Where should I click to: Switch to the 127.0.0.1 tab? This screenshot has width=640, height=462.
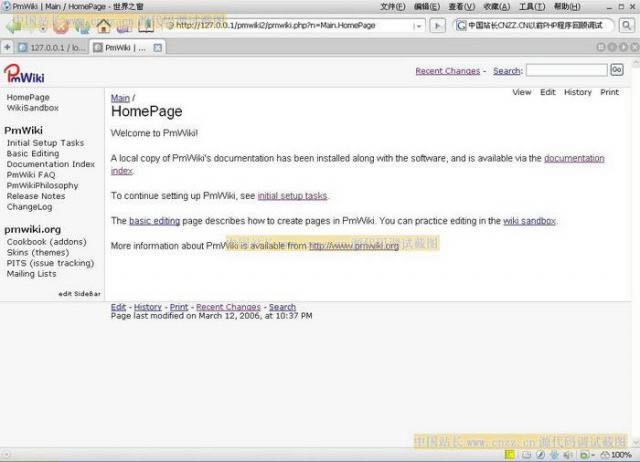pos(52,47)
